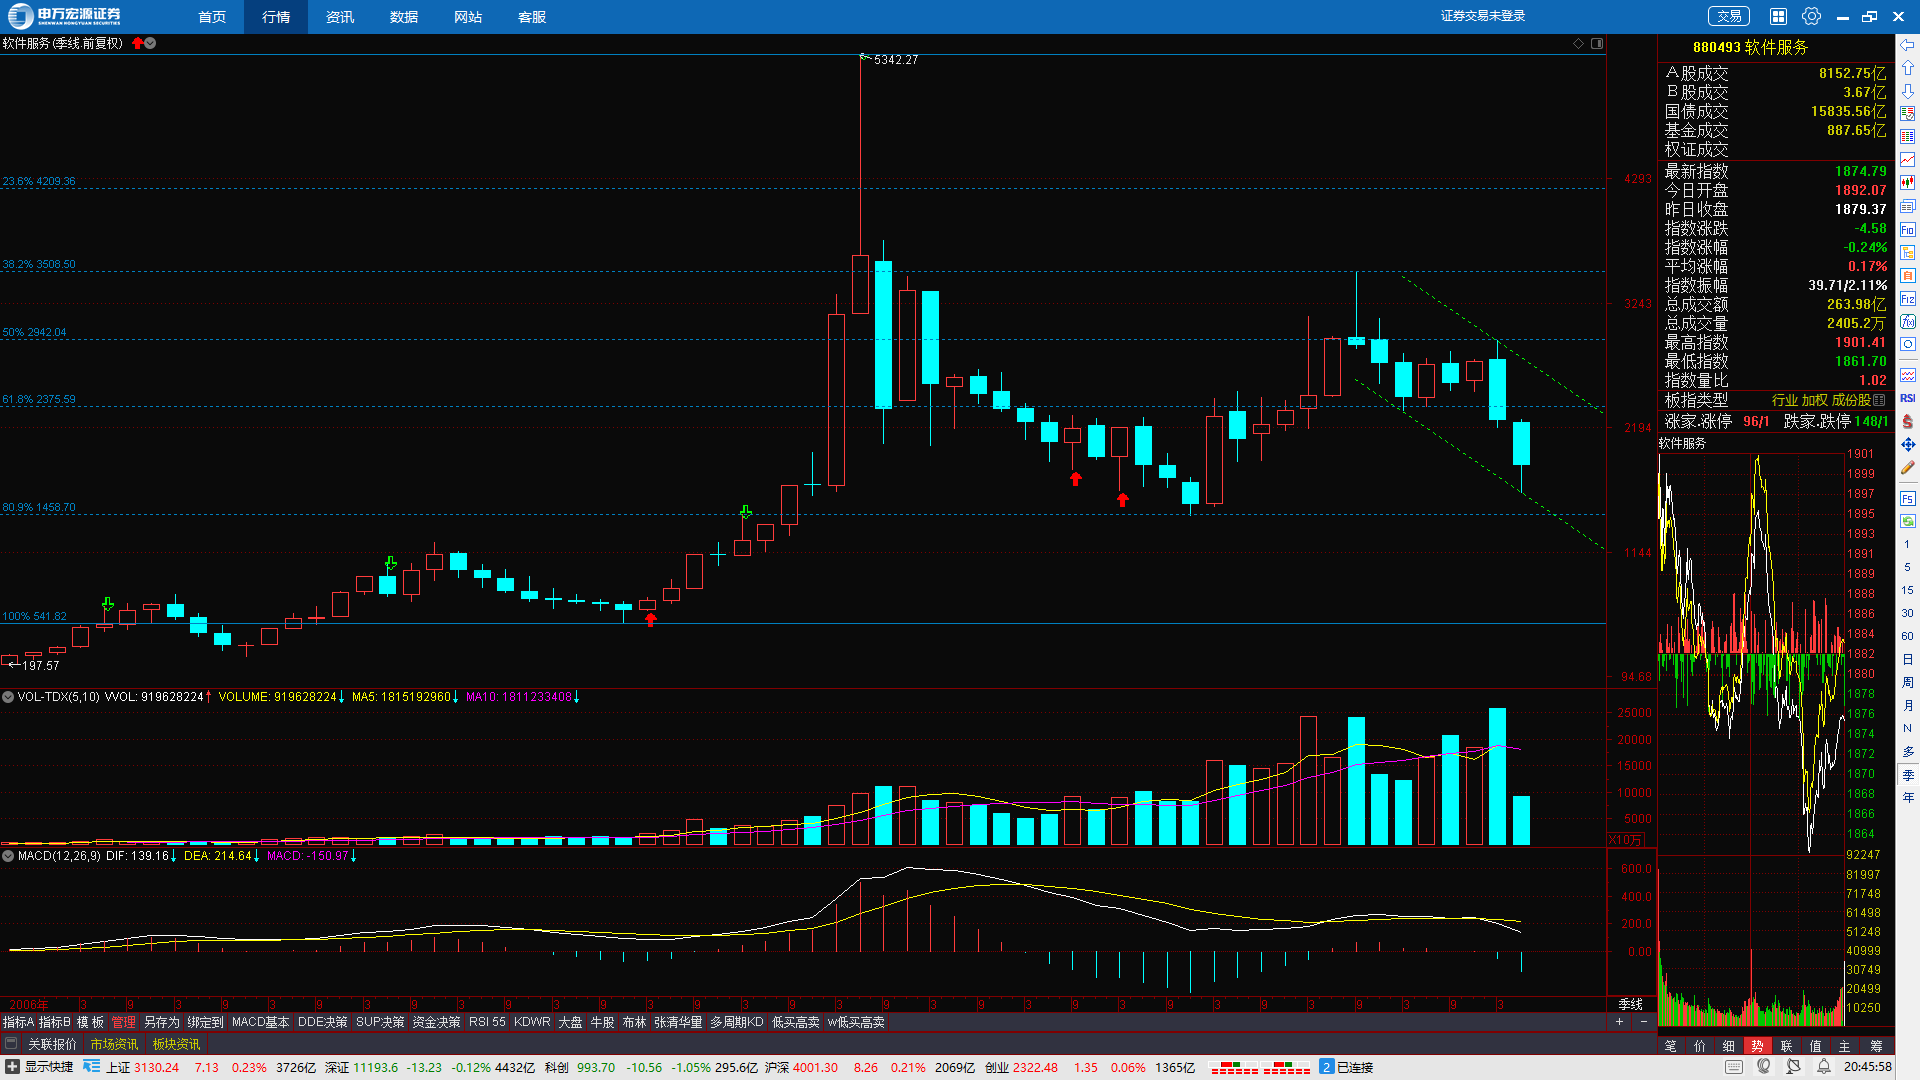This screenshot has height=1080, width=1920.
Task: Click the four-square layout grid icon
Action: 1778,16
